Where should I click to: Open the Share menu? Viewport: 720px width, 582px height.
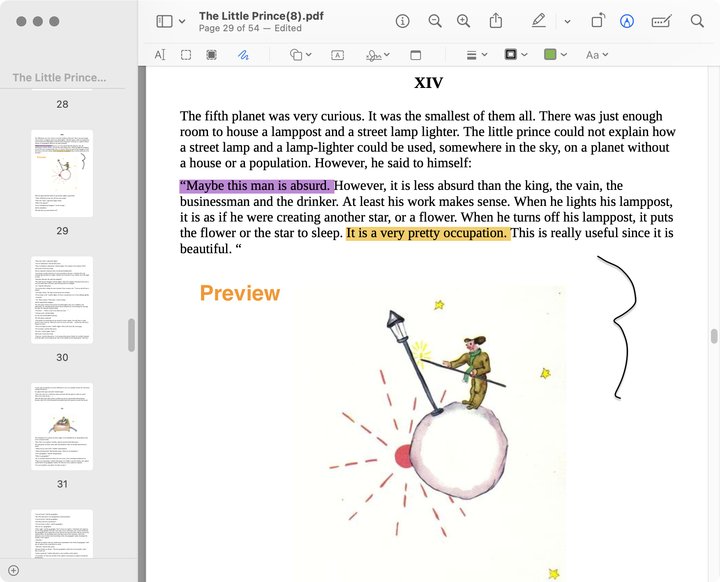(x=496, y=21)
